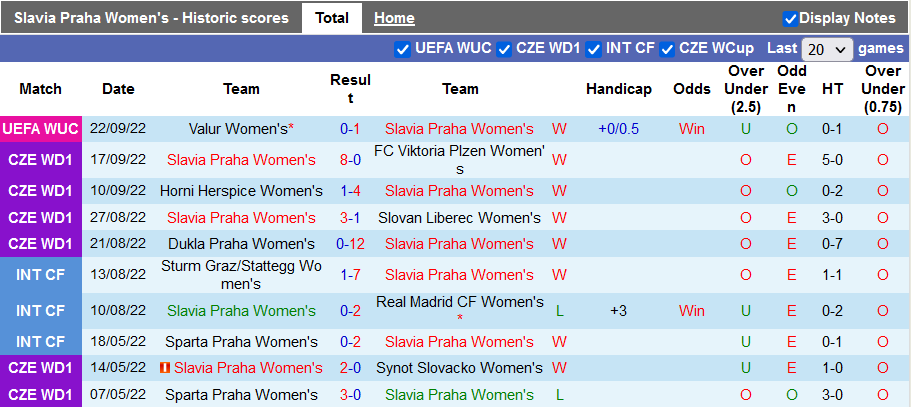Toggle the Display Notes checkbox
This screenshot has height=407, width=911.
click(790, 18)
